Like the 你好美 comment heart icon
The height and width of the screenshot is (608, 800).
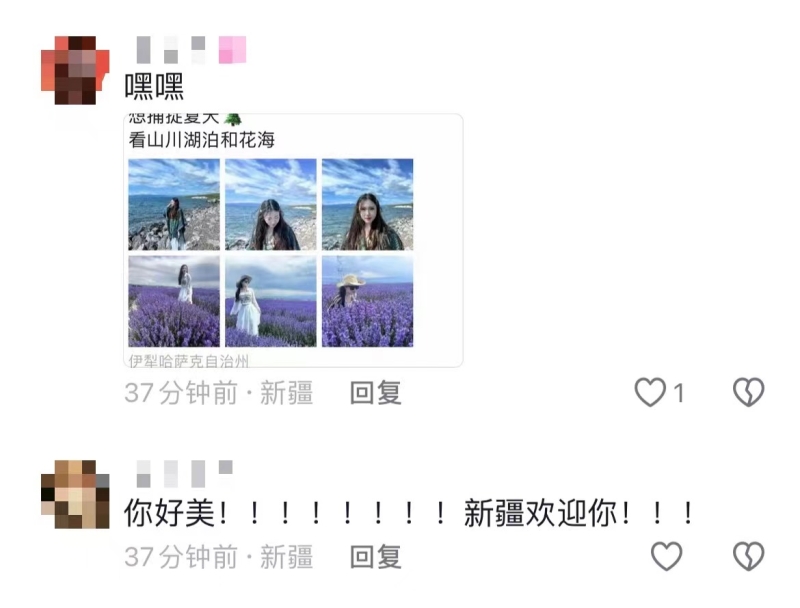click(666, 556)
